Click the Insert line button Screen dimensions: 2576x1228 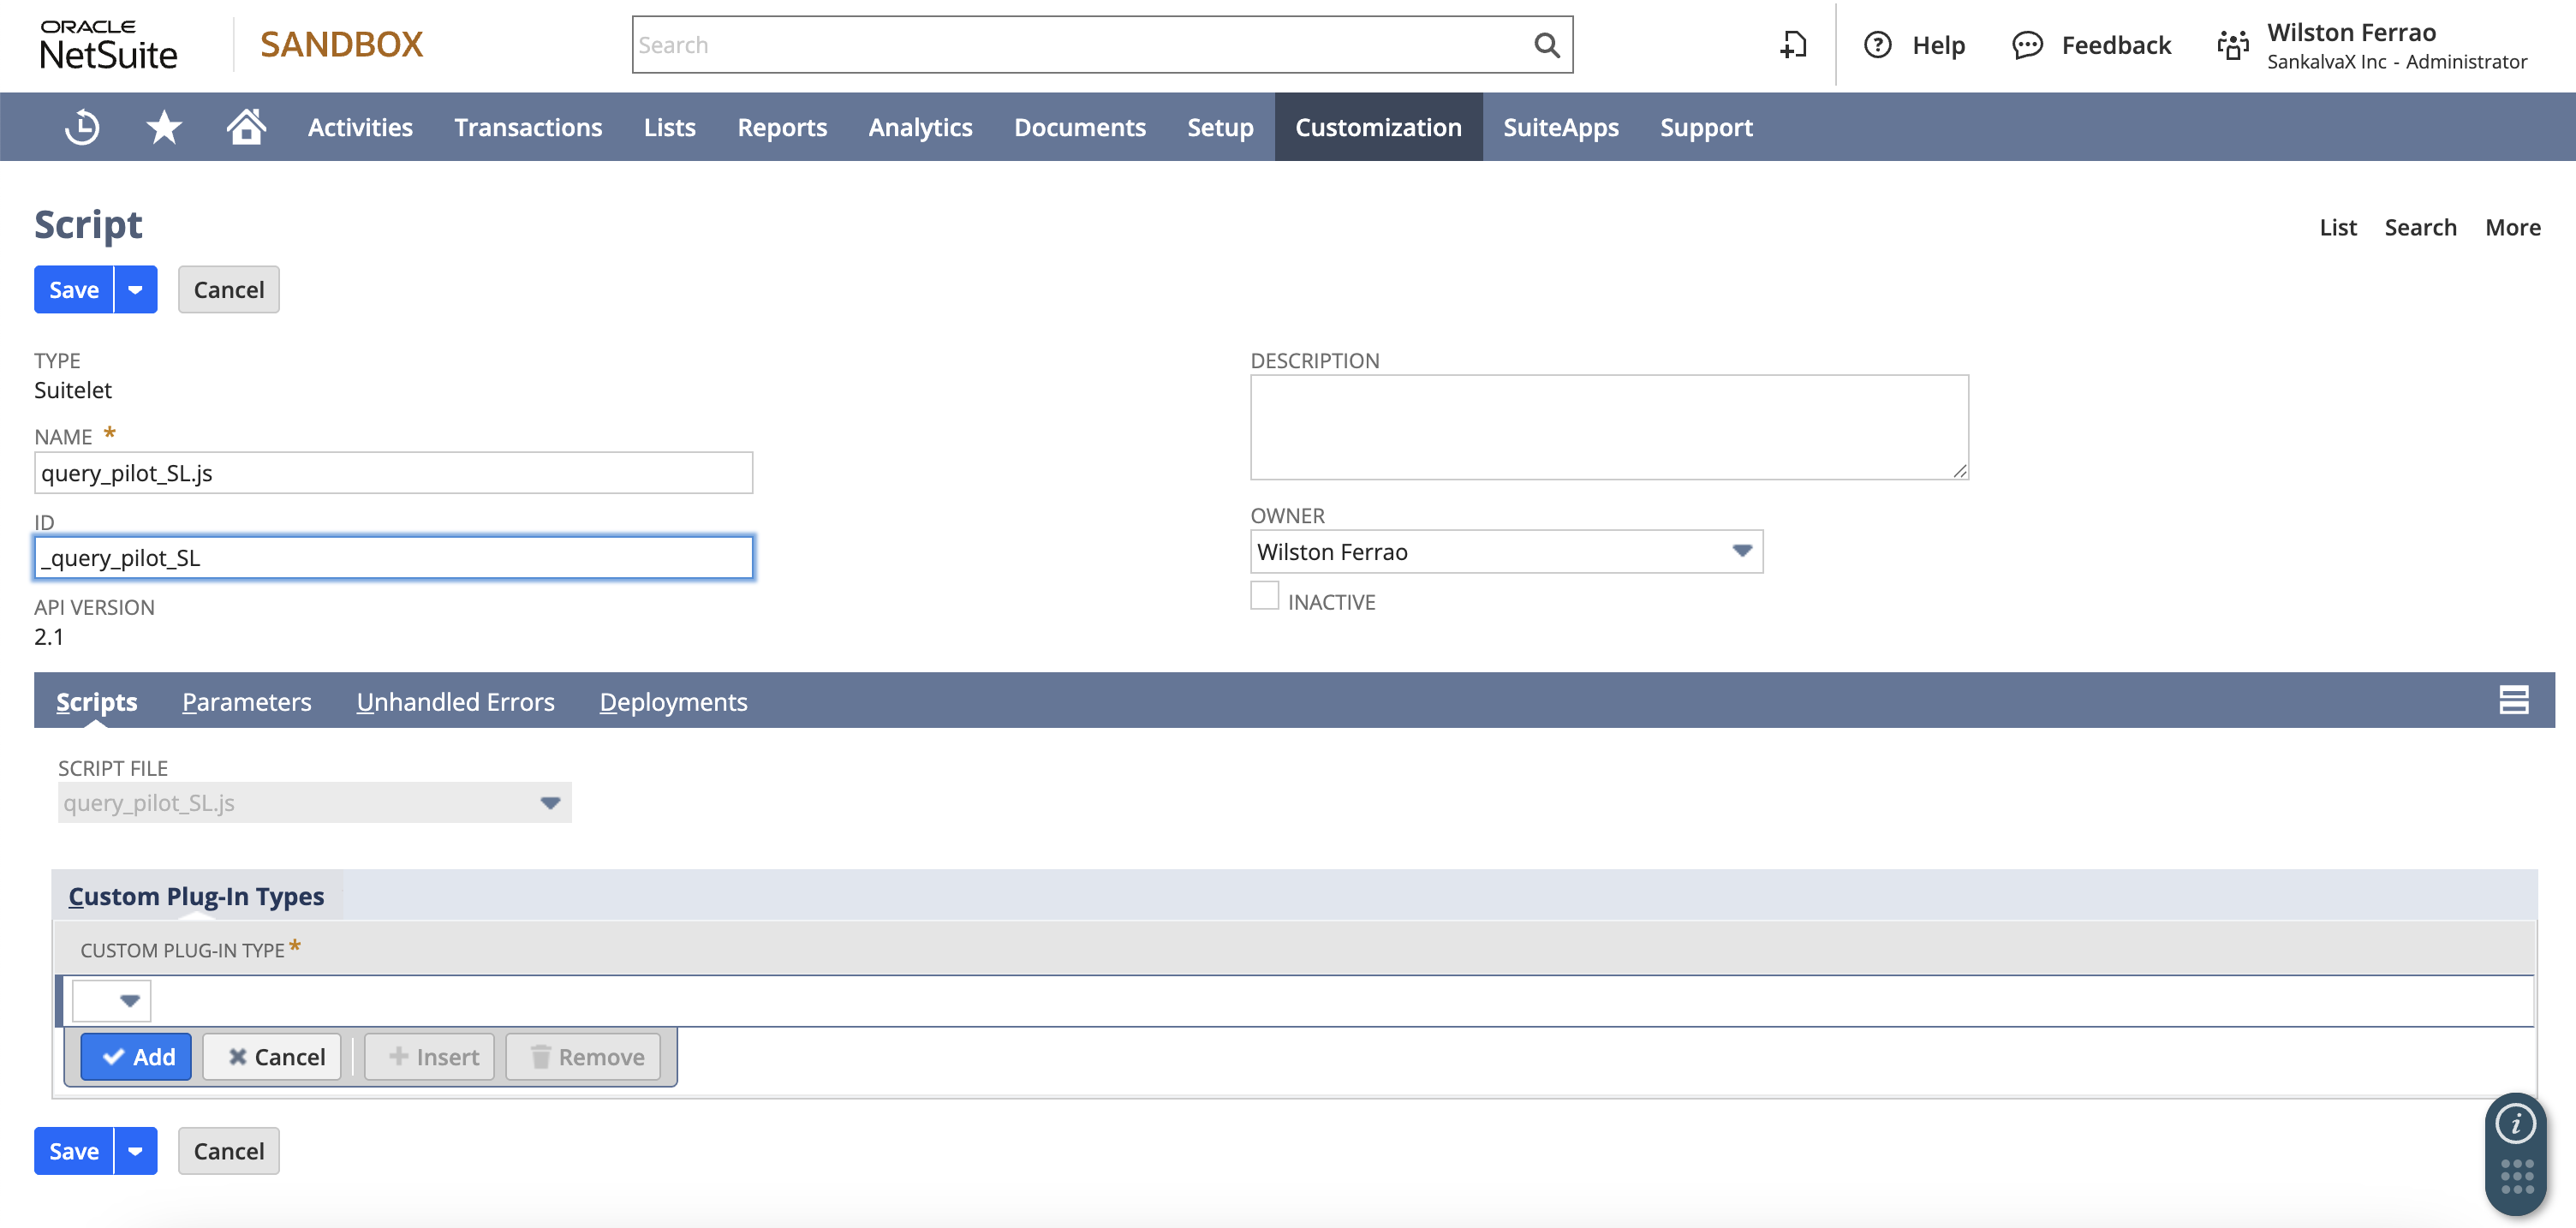(430, 1057)
